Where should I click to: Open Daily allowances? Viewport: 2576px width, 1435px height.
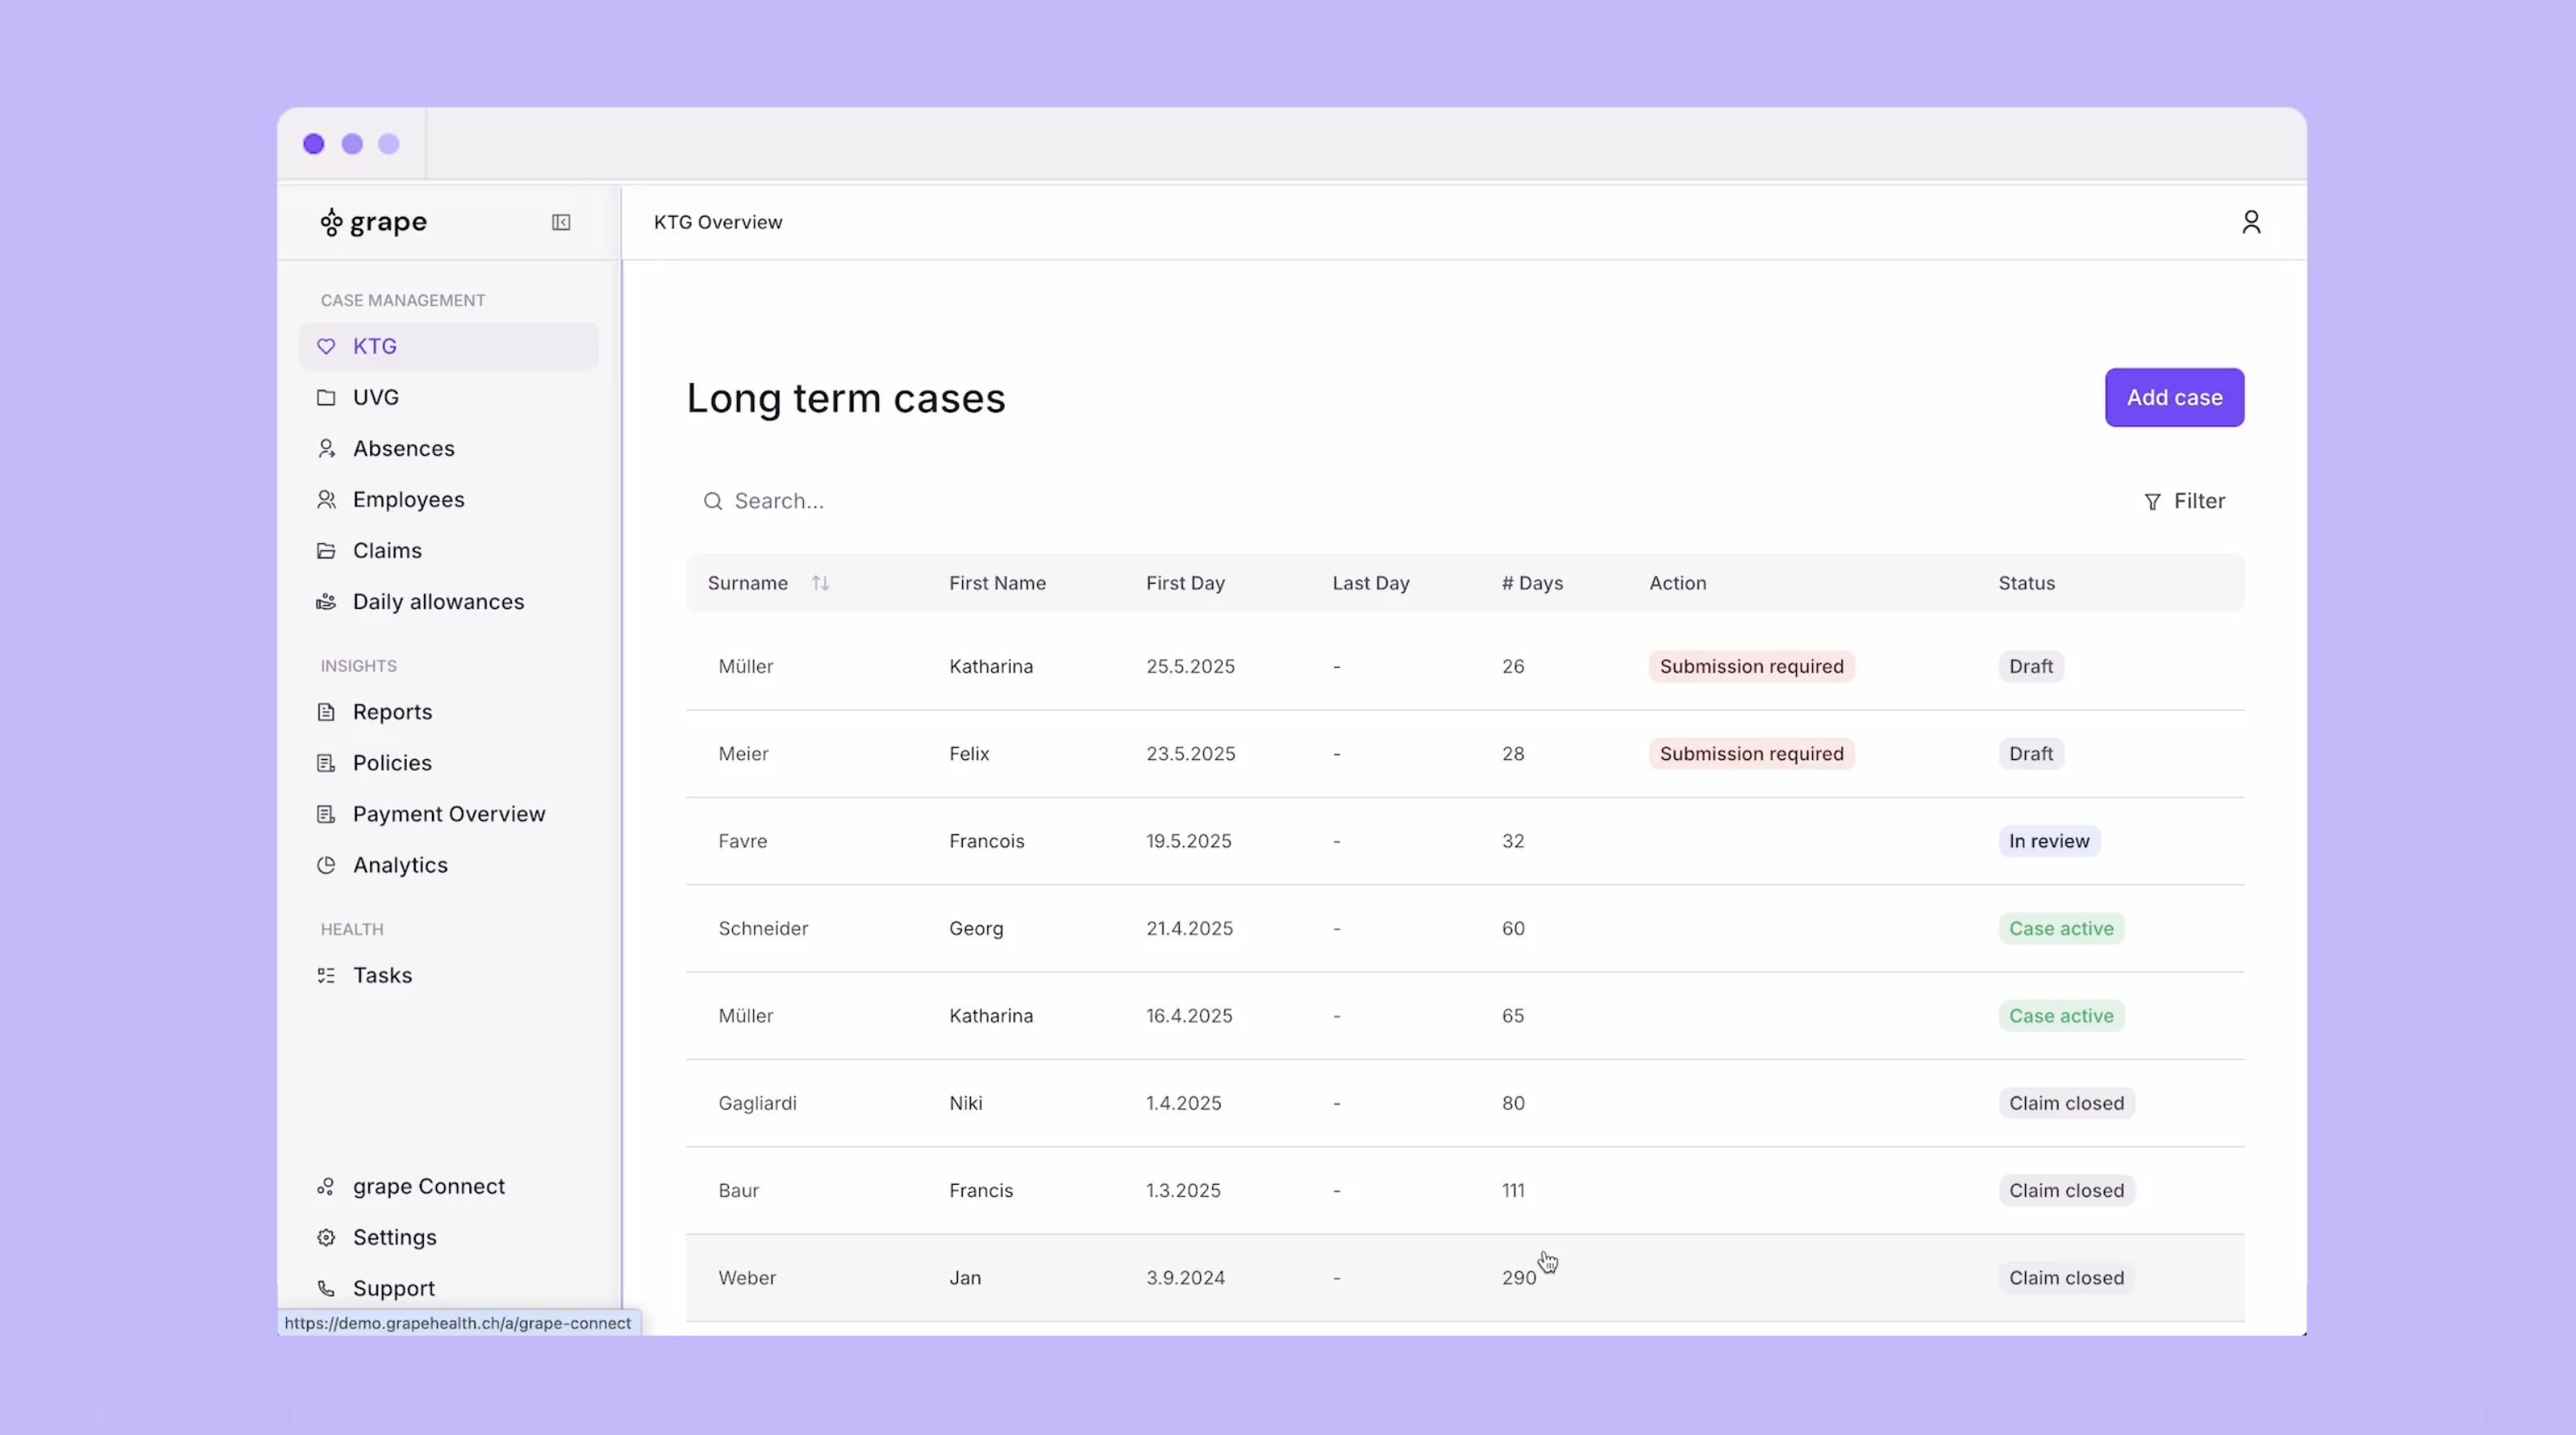click(x=448, y=601)
